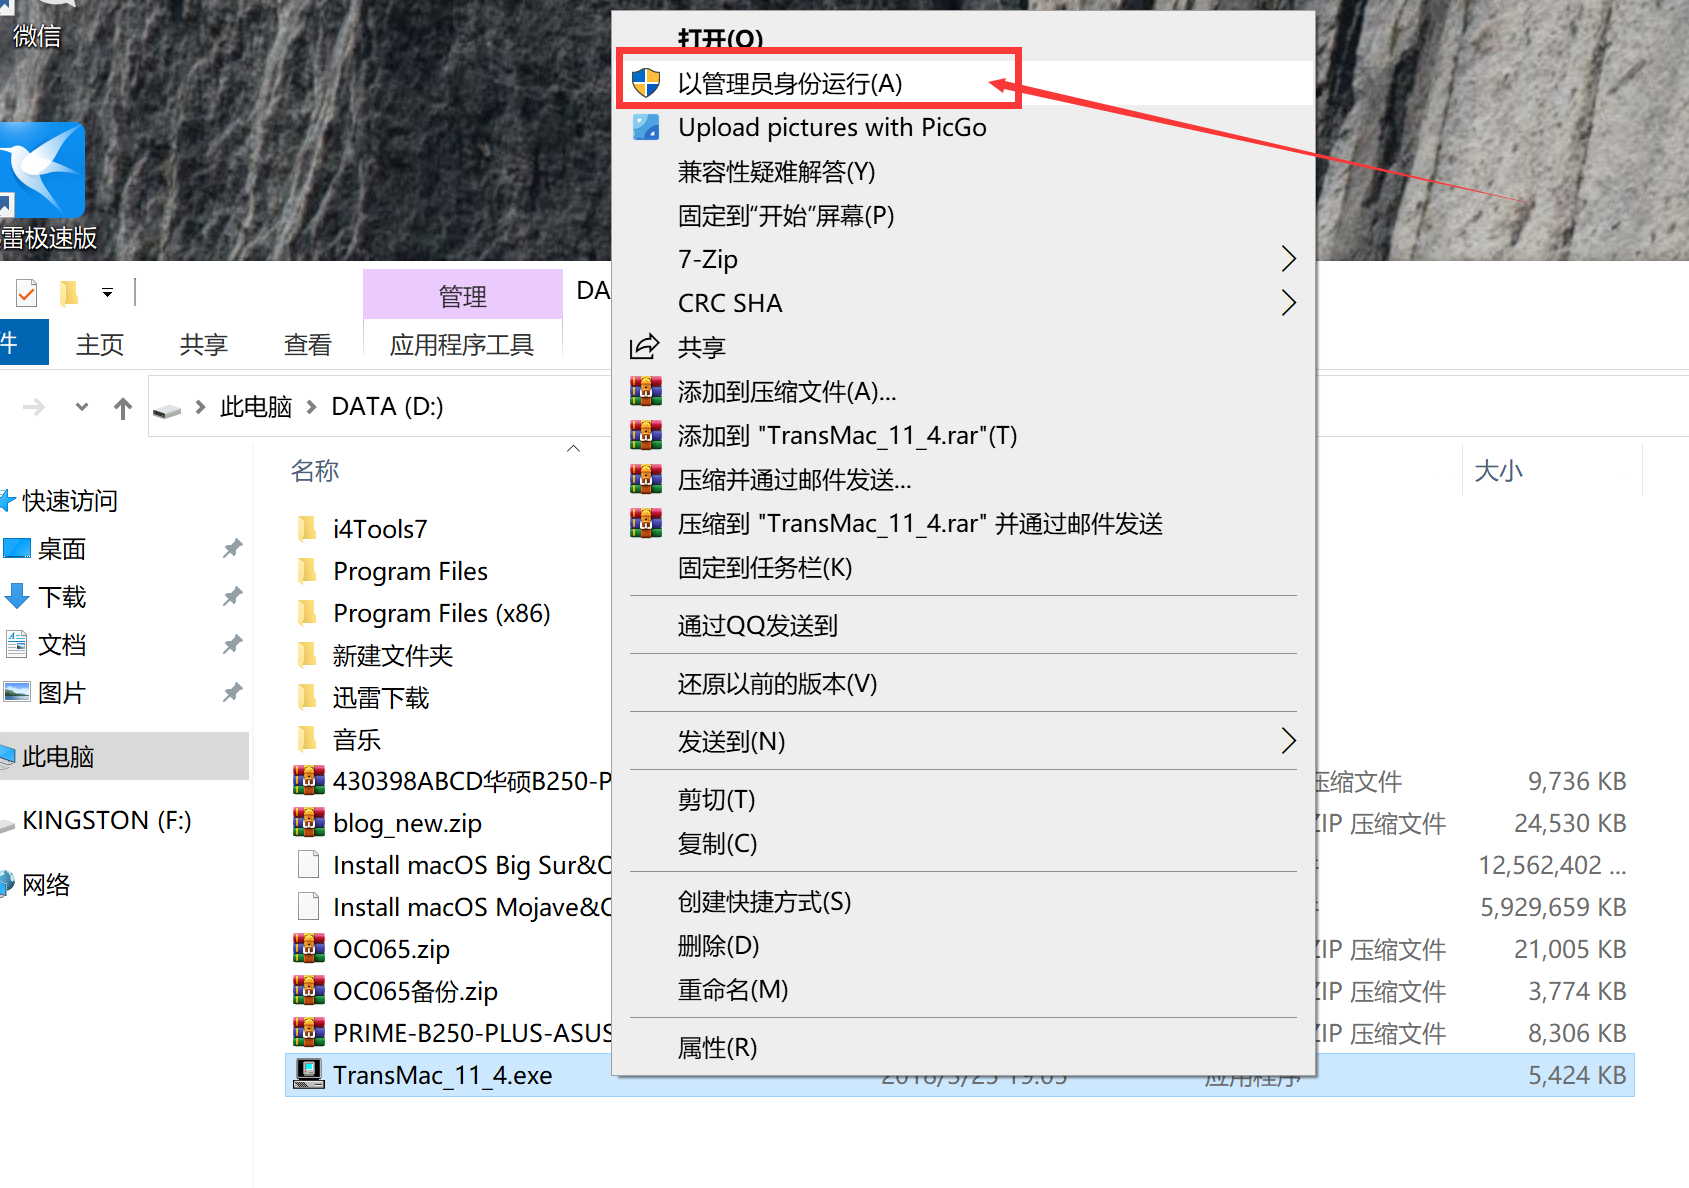
Task: Click the i4Tools7 folder icon
Action: tap(307, 528)
